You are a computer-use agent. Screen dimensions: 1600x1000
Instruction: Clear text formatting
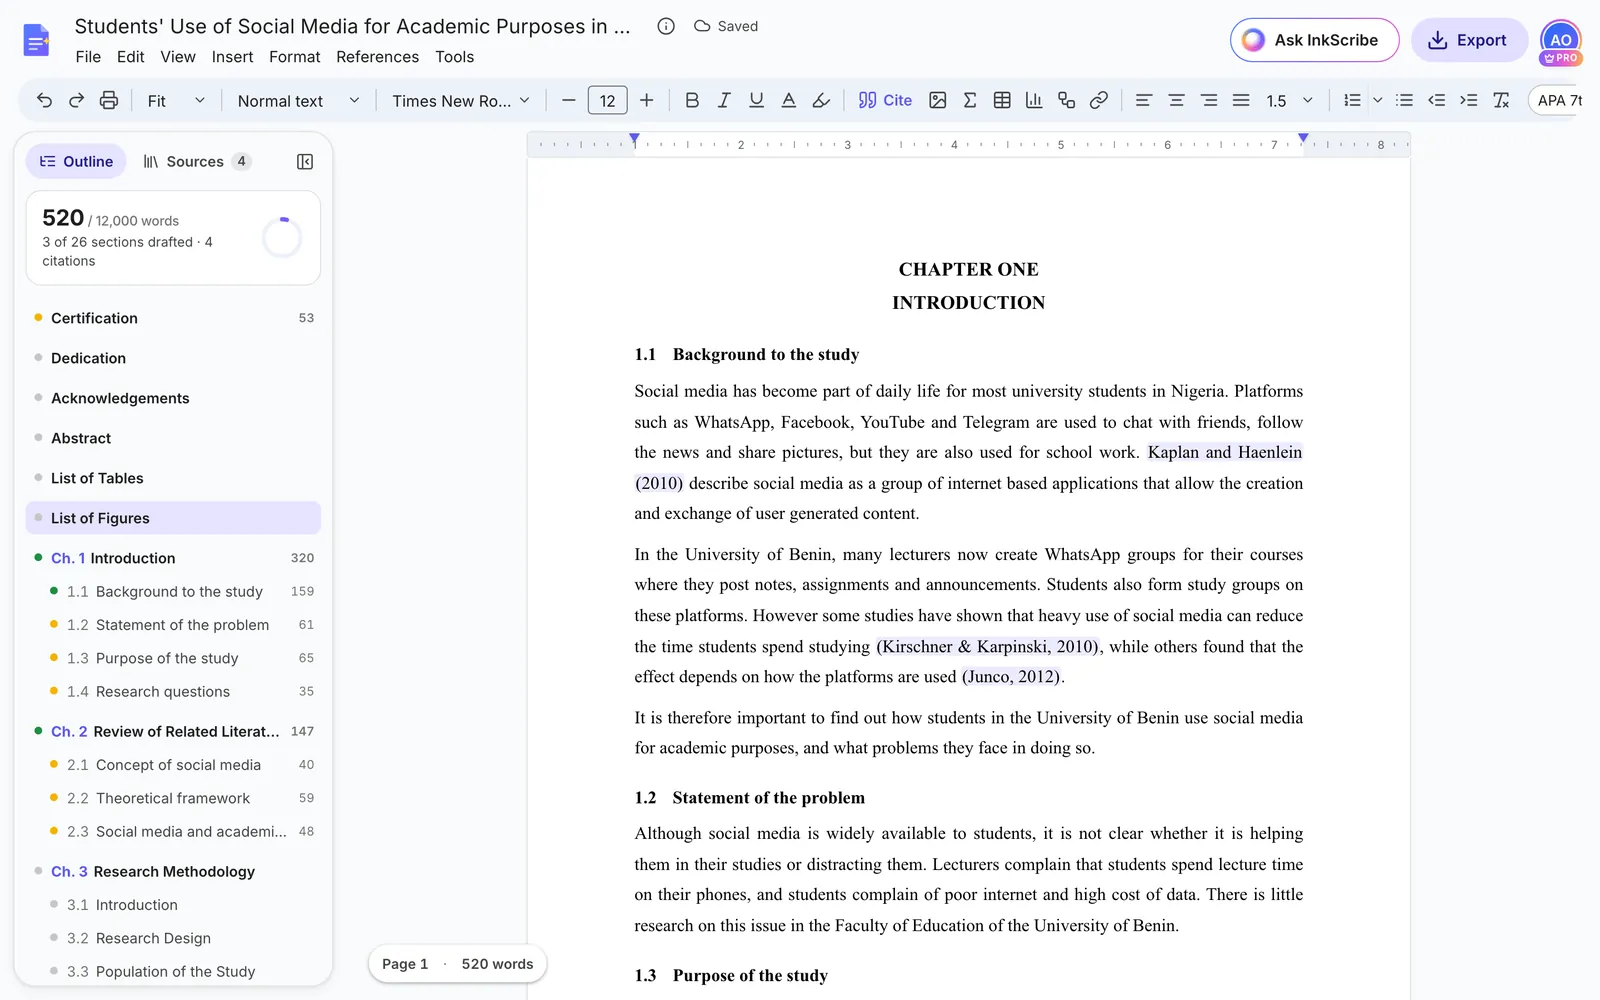click(x=1501, y=100)
